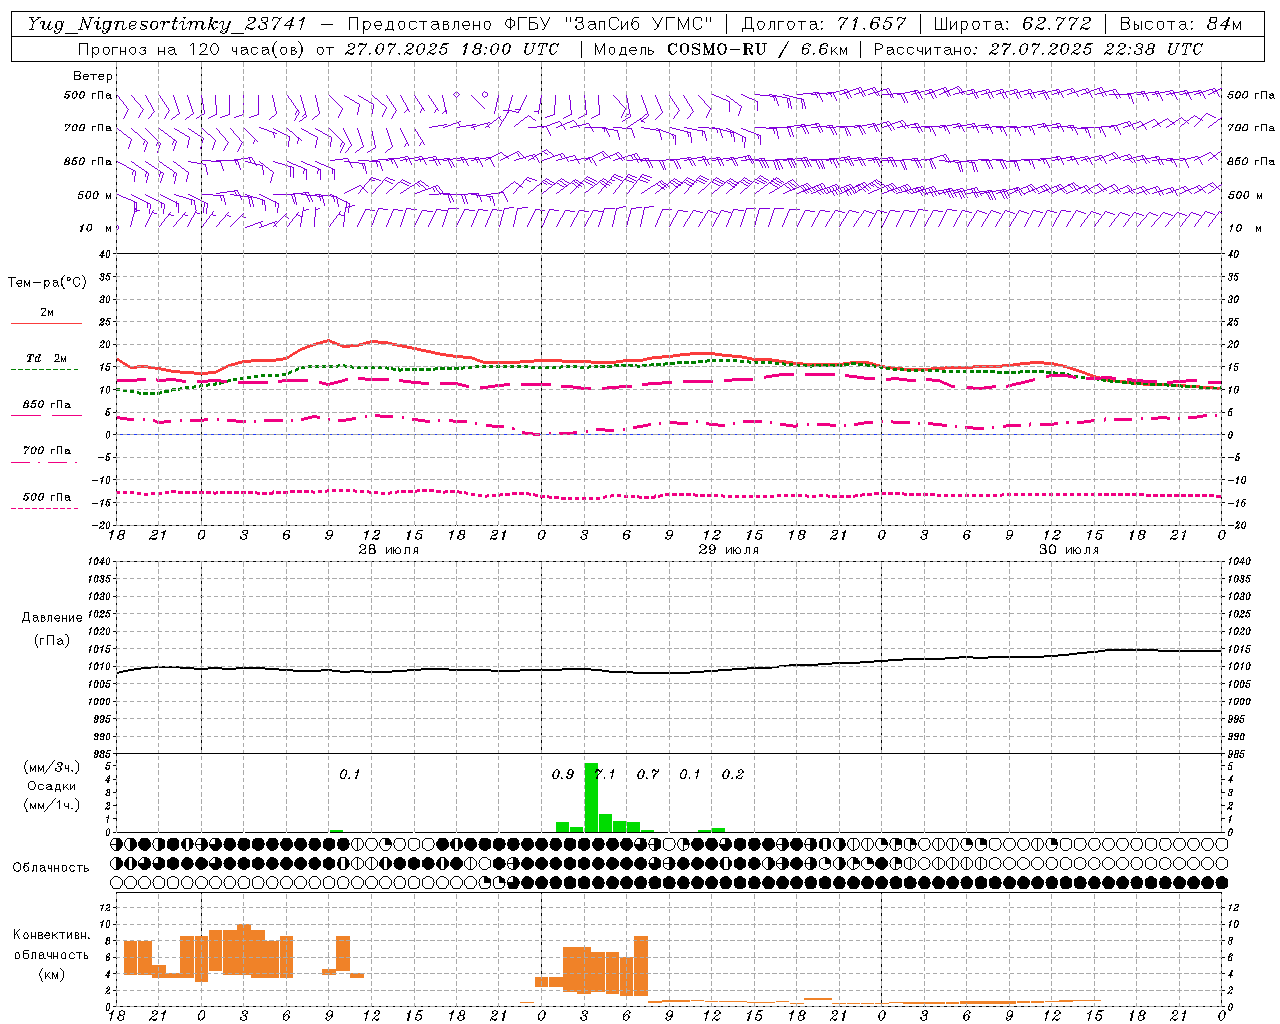Image resolution: width=1280 pixels, height=1024 pixels.
Task: Click the 'Ветер' wind panel label
Action: click(93, 76)
